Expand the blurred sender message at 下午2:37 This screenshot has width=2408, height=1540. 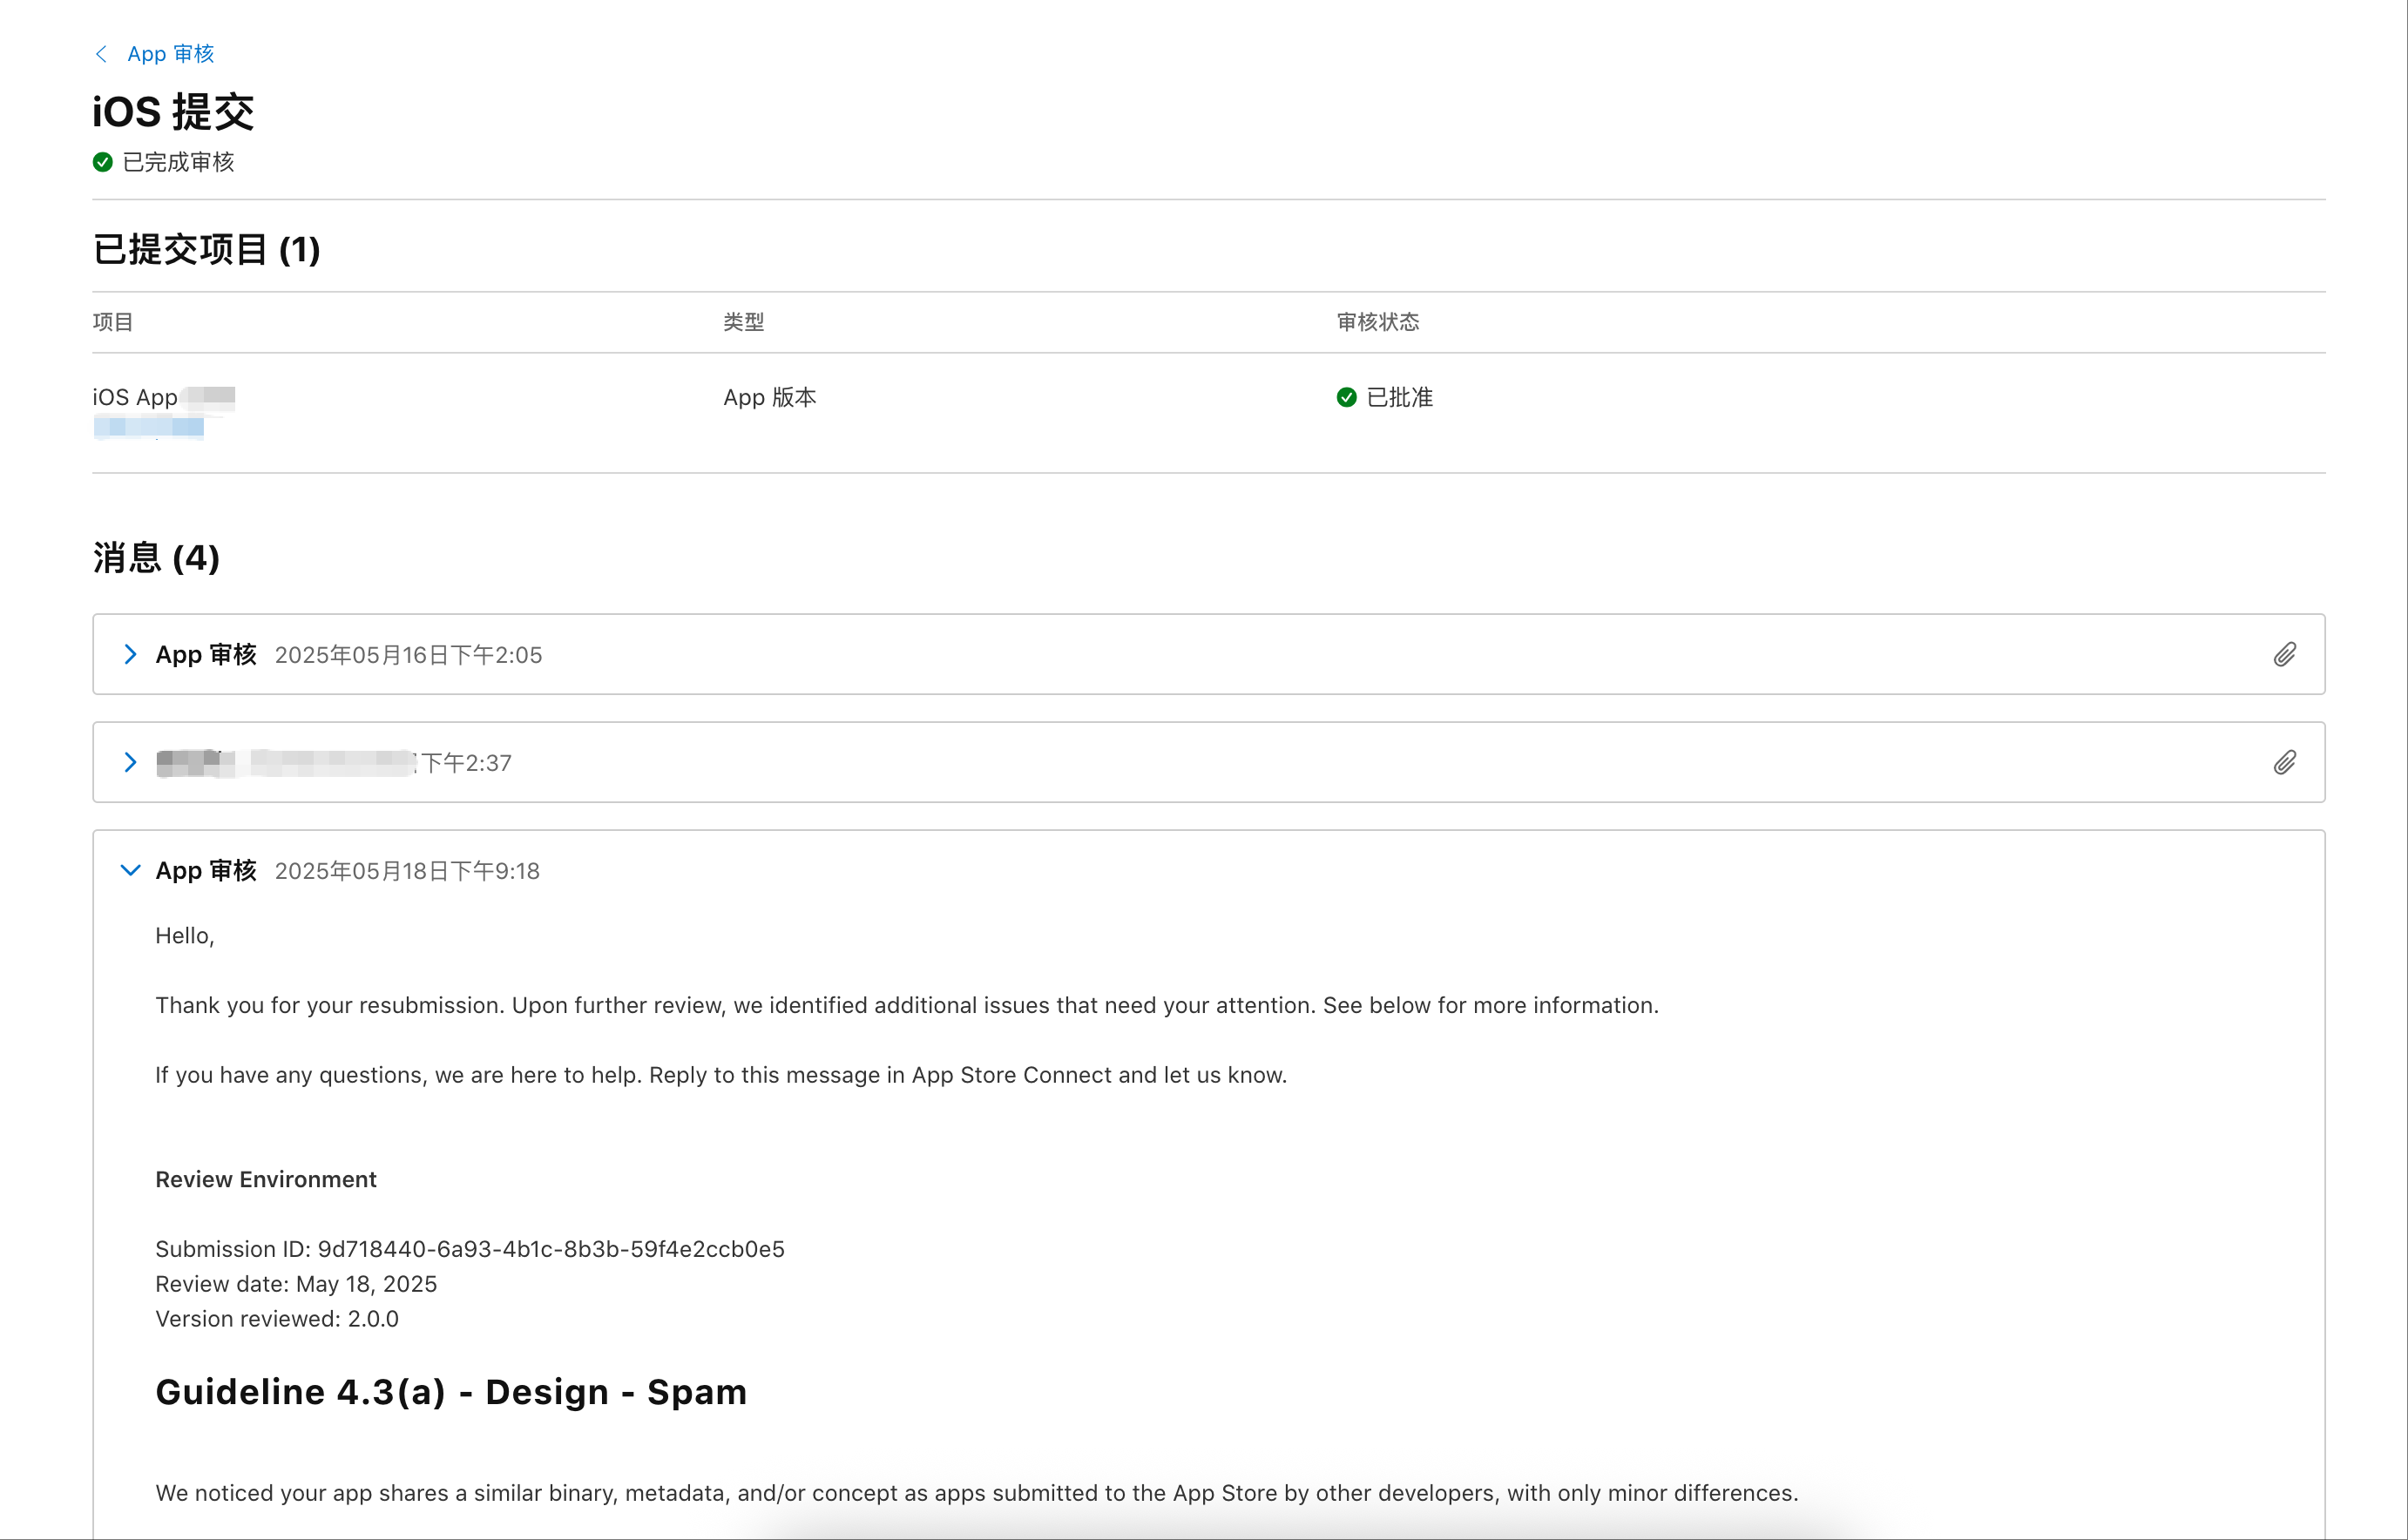(130, 762)
